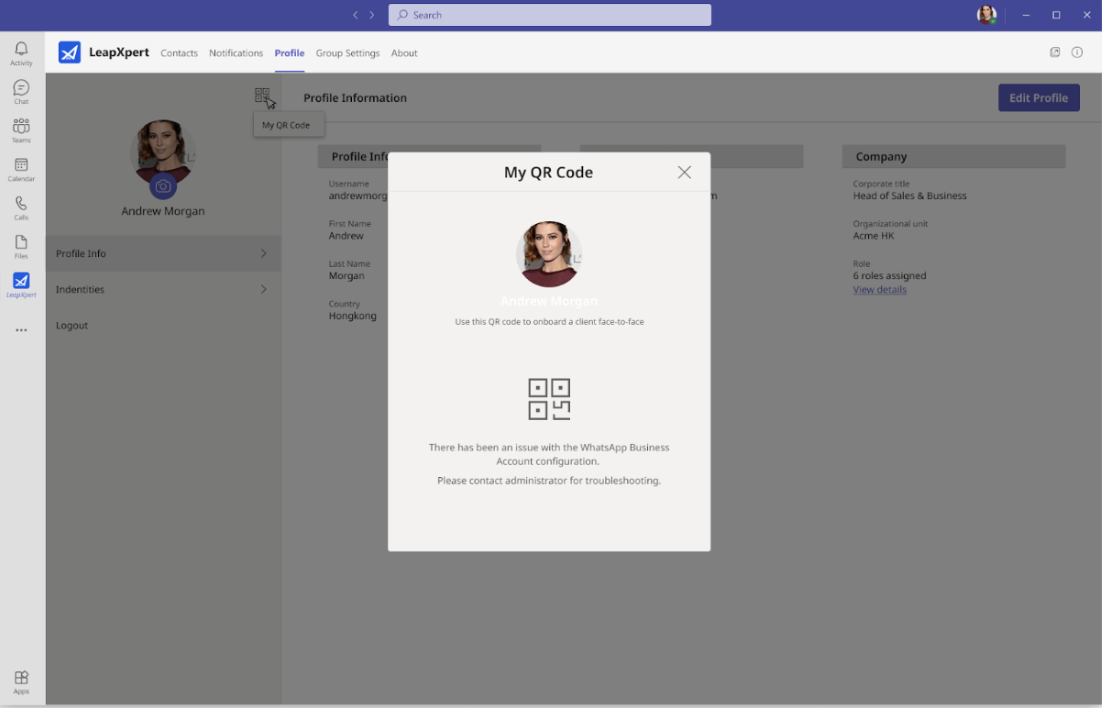The image size is (1102, 708).
Task: Expand the Profile Info chevron
Action: pos(264,253)
